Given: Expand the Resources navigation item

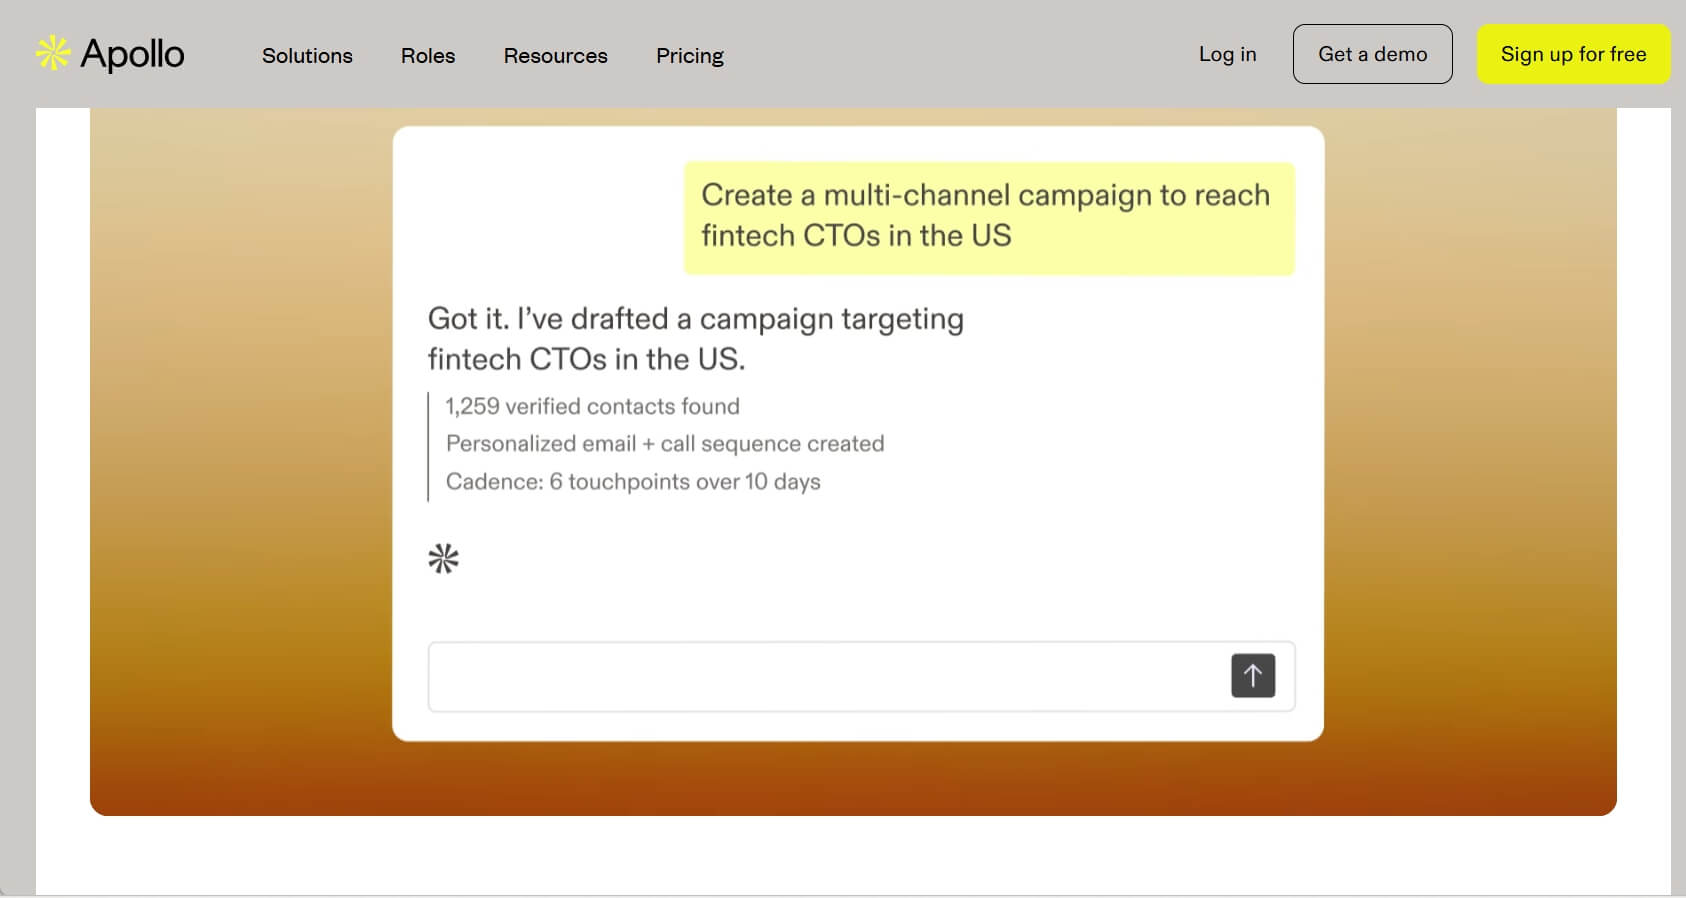Looking at the screenshot, I should tap(555, 56).
